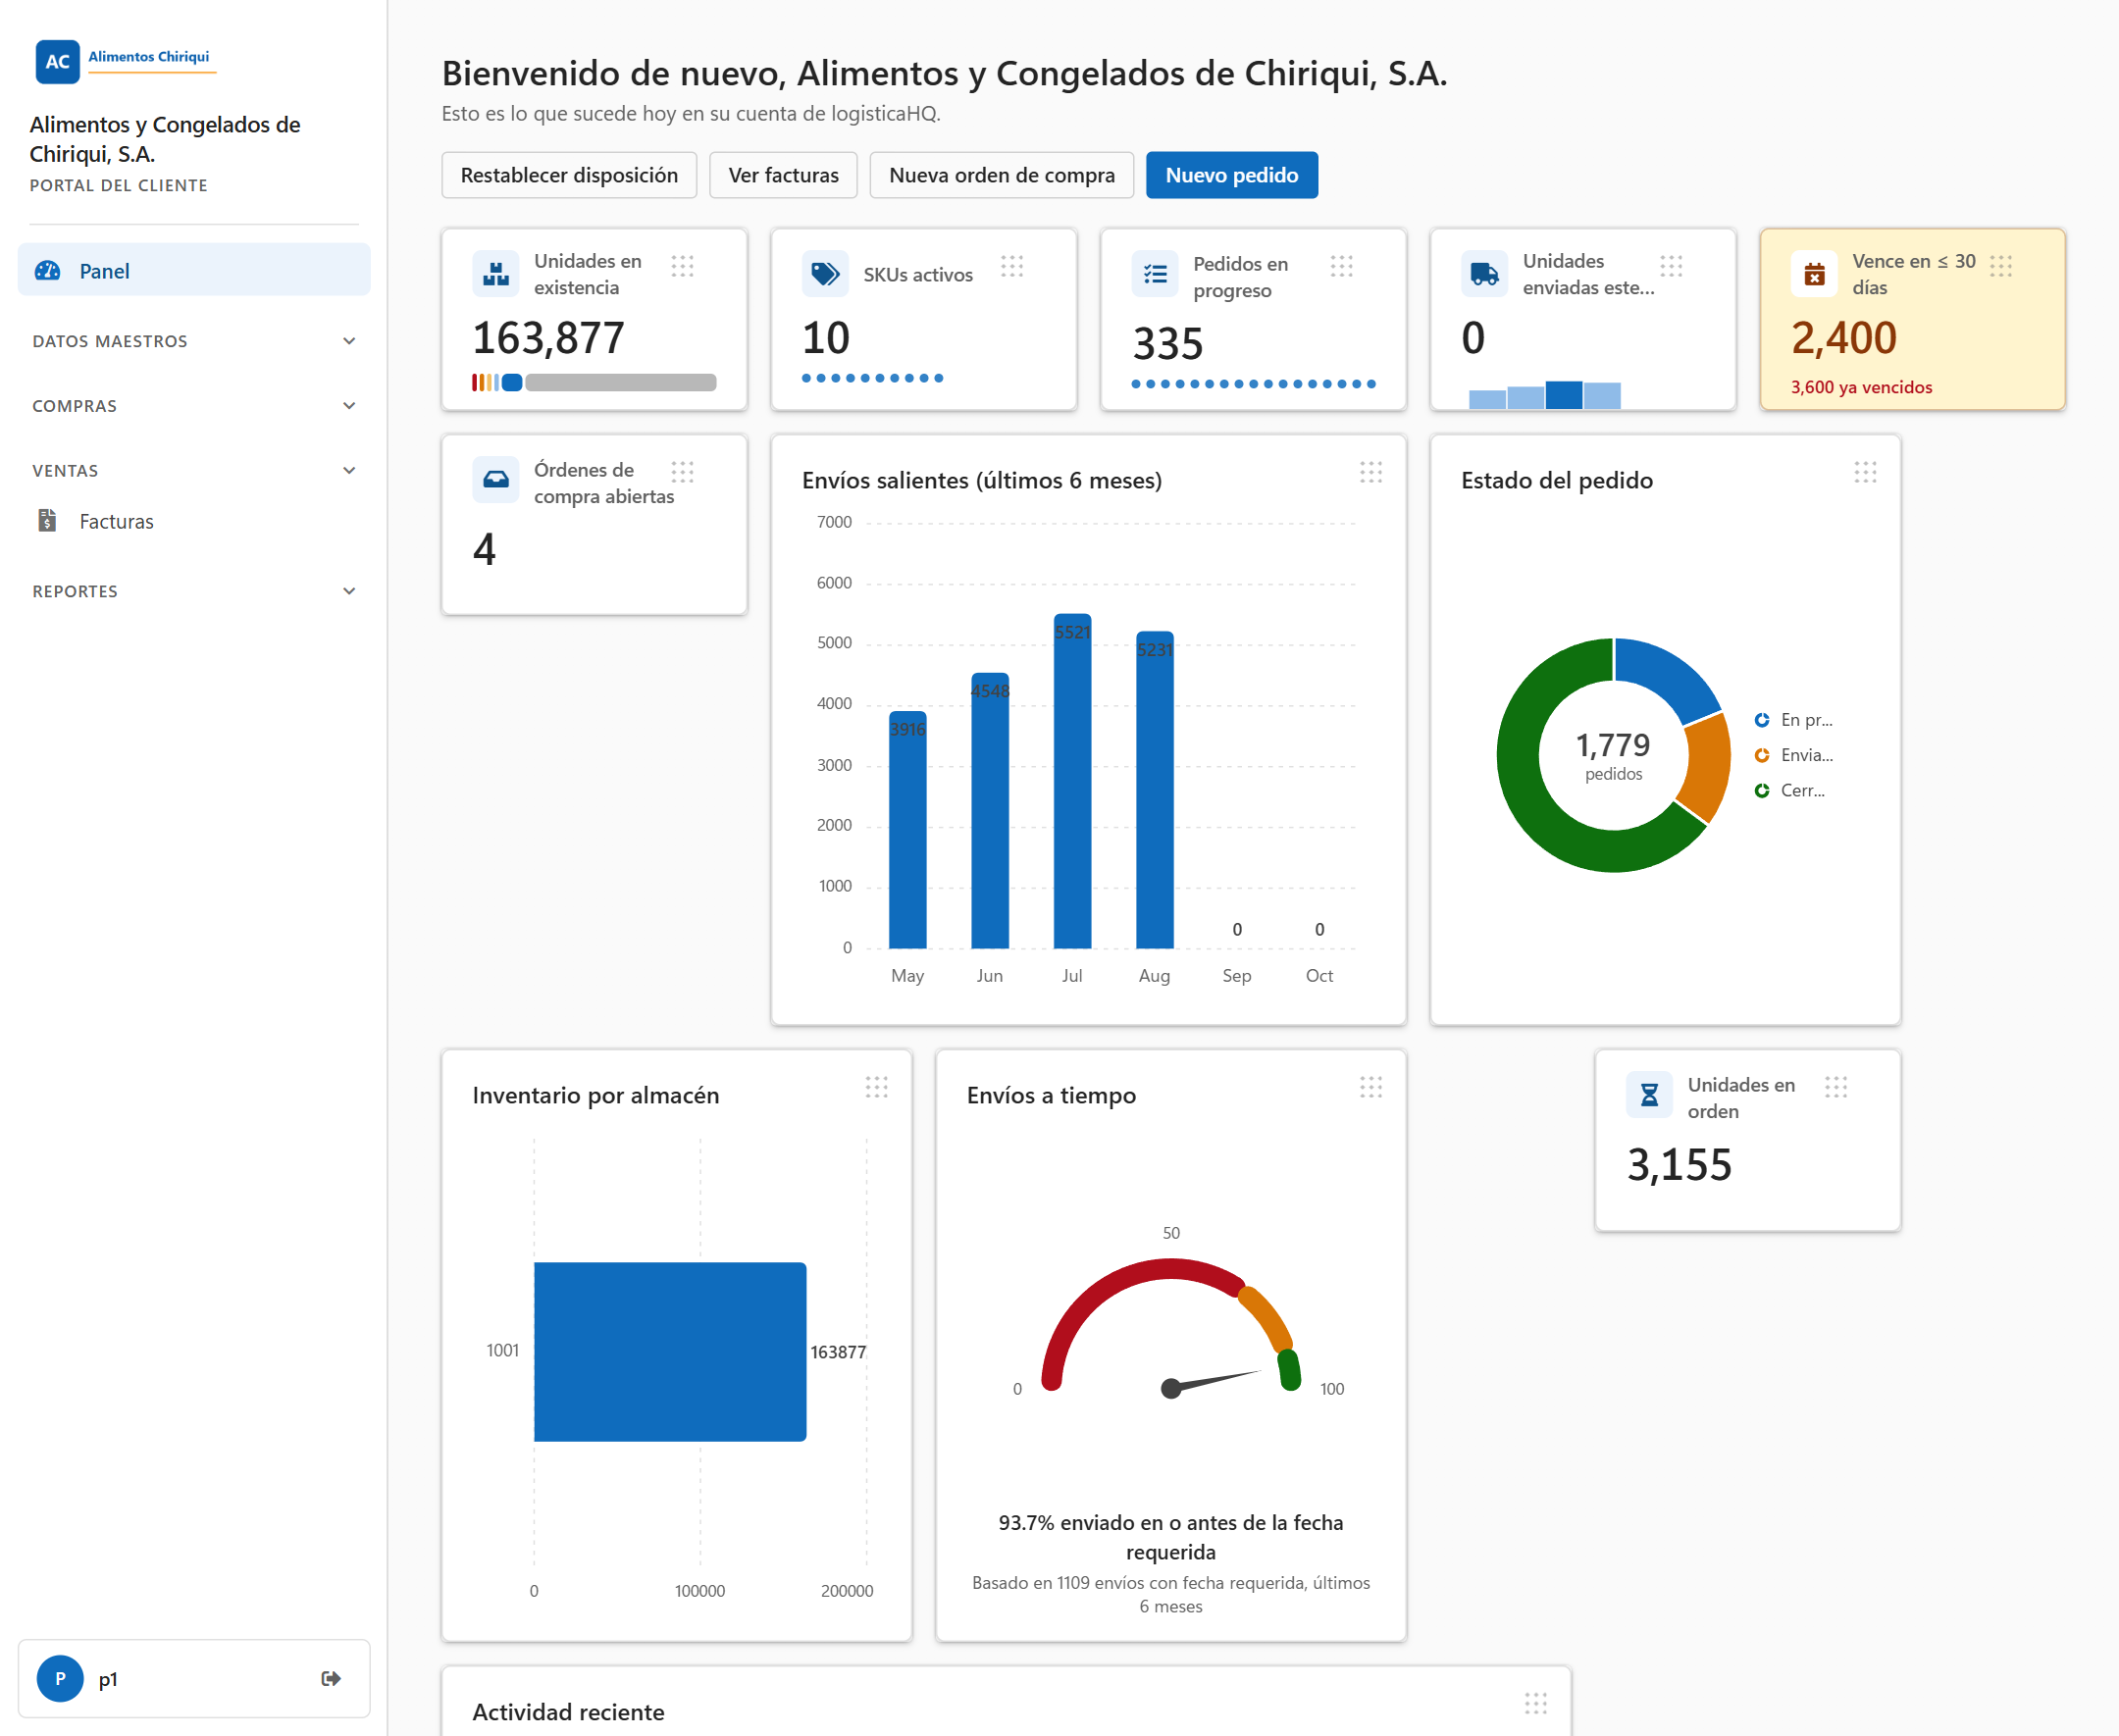Toggle the Cerrado legend item in donut chart
Screen dimensions: 2119x1736
click(x=1790, y=790)
